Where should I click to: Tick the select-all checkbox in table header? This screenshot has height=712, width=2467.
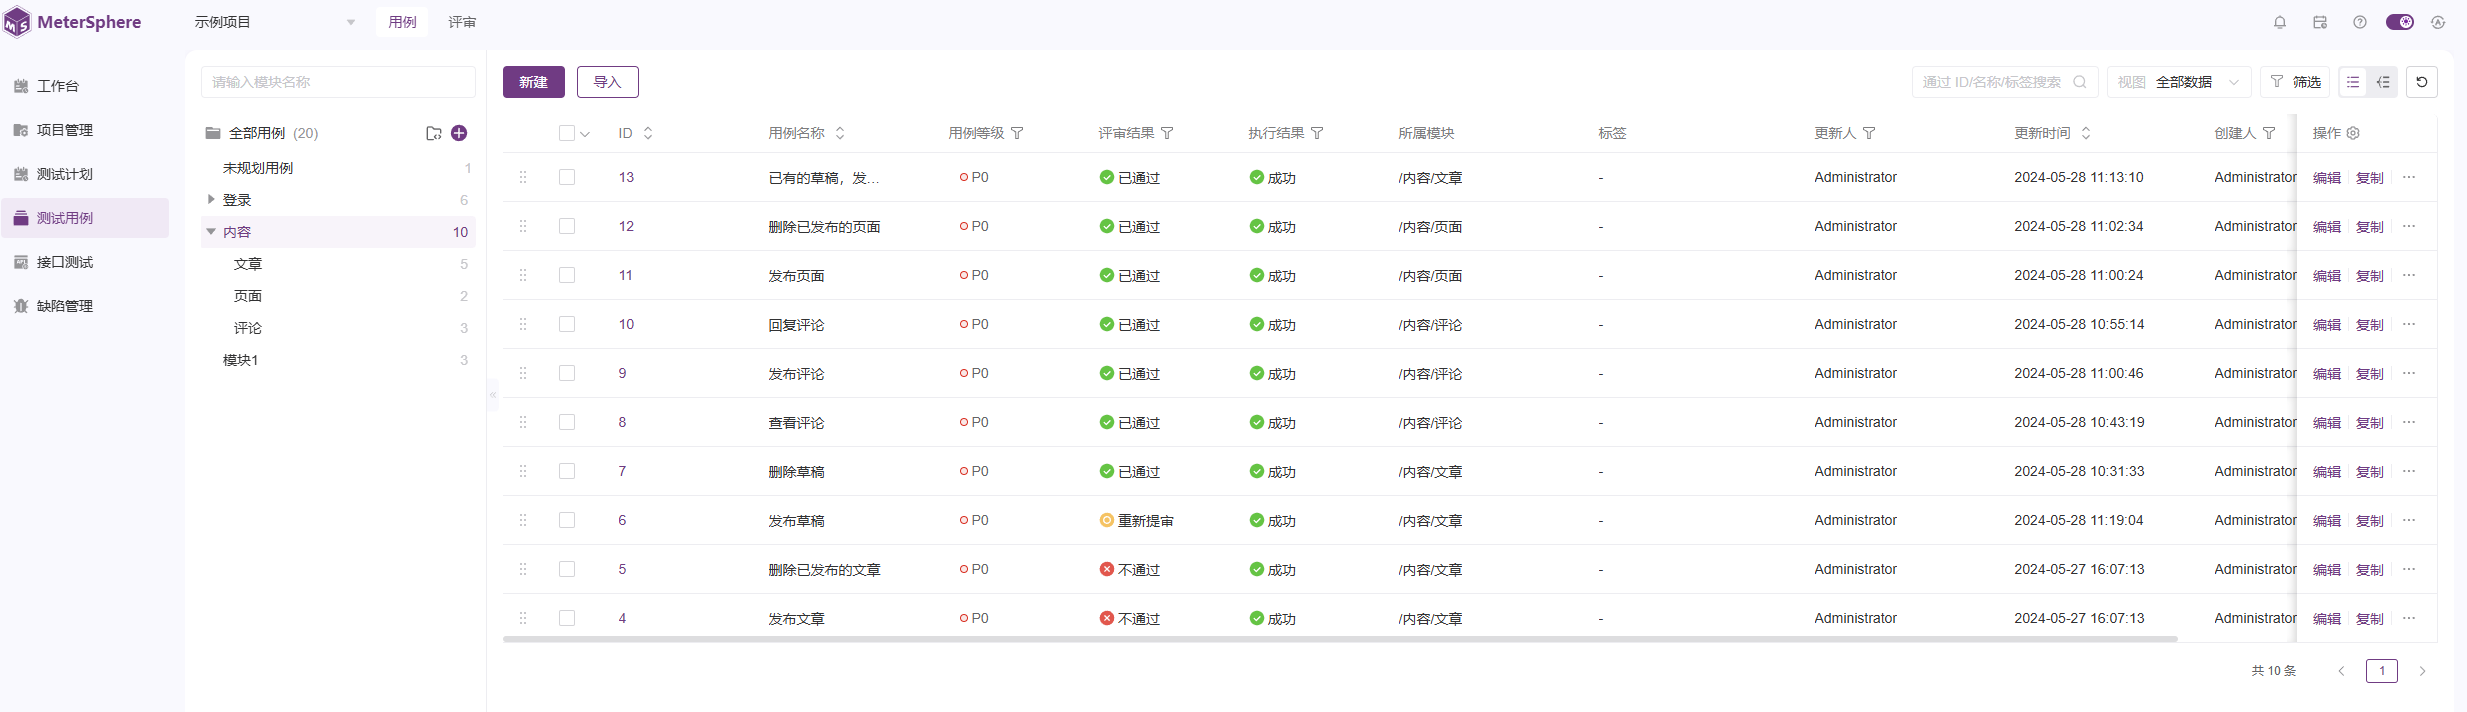click(567, 133)
